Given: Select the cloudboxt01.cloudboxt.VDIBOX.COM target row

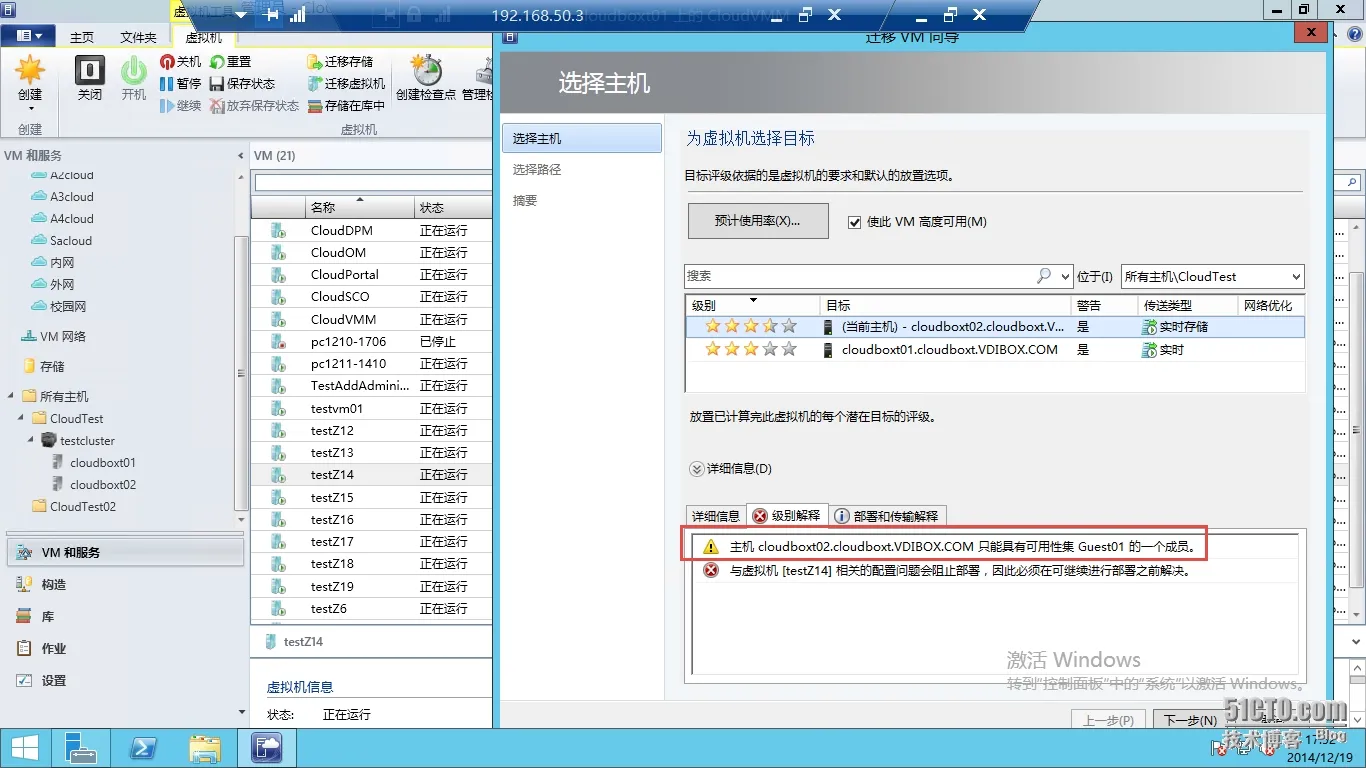Looking at the screenshot, I should [x=995, y=350].
